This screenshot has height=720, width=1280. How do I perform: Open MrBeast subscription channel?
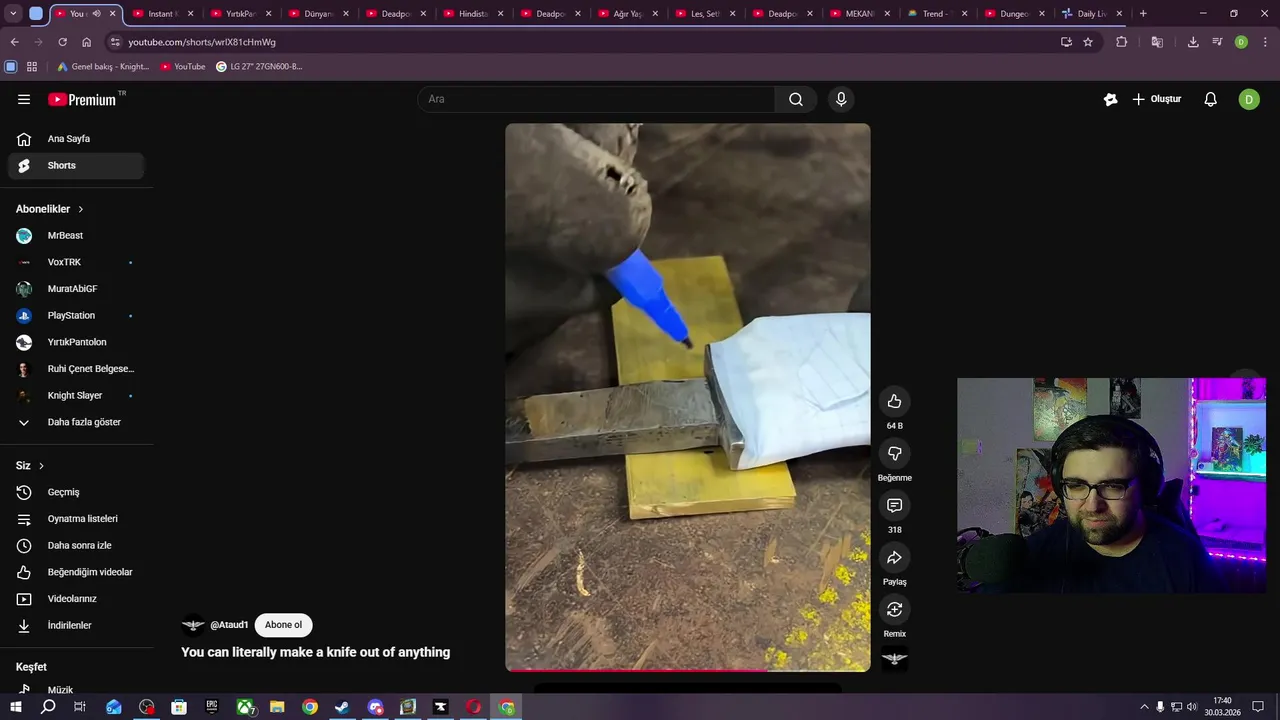pyautogui.click(x=76, y=236)
